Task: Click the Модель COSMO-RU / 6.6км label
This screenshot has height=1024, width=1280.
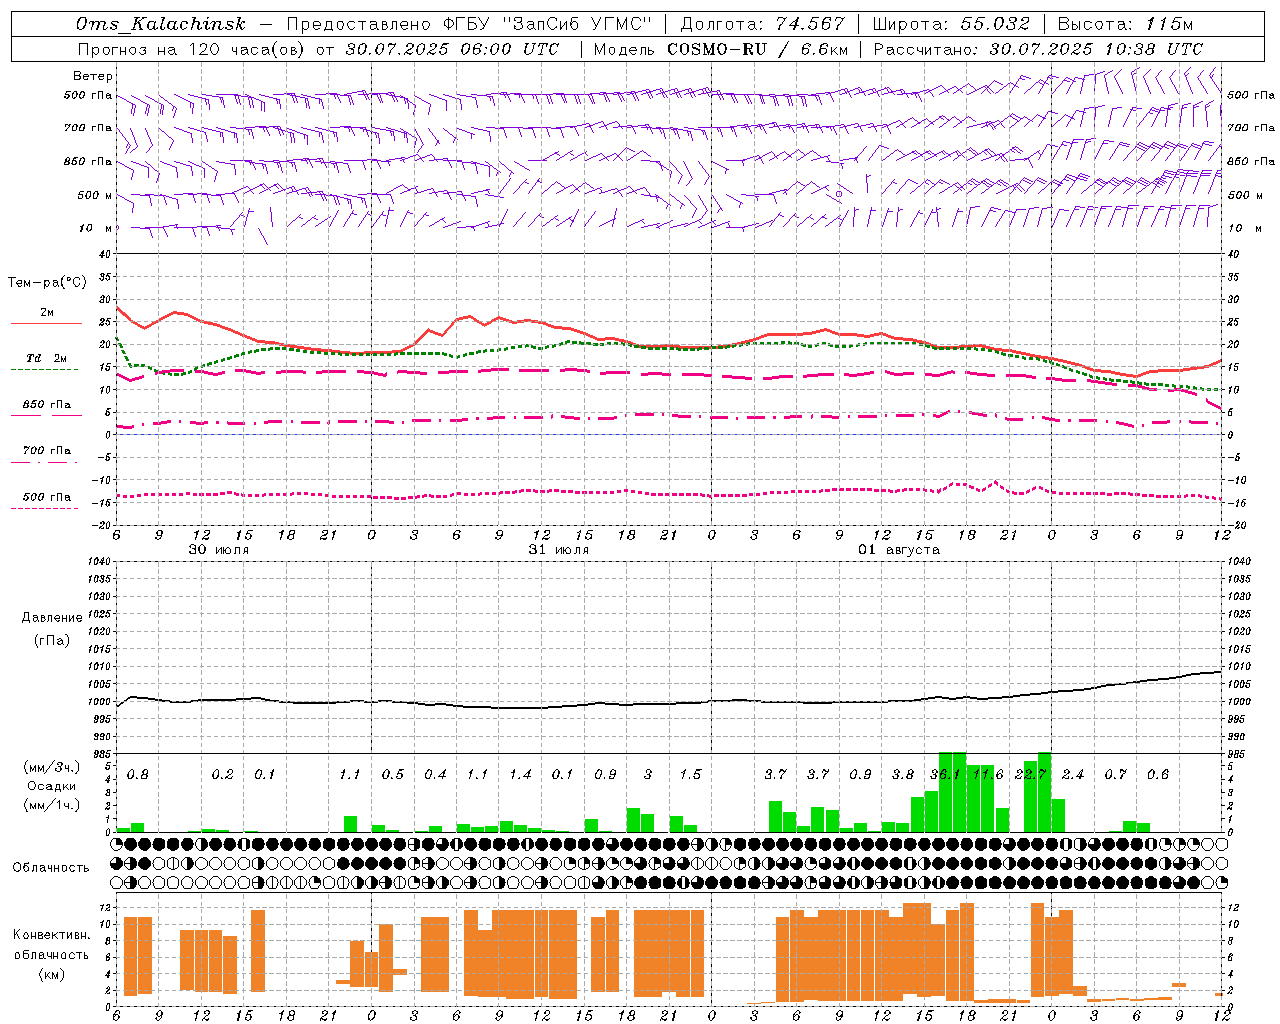Action: click(x=721, y=49)
